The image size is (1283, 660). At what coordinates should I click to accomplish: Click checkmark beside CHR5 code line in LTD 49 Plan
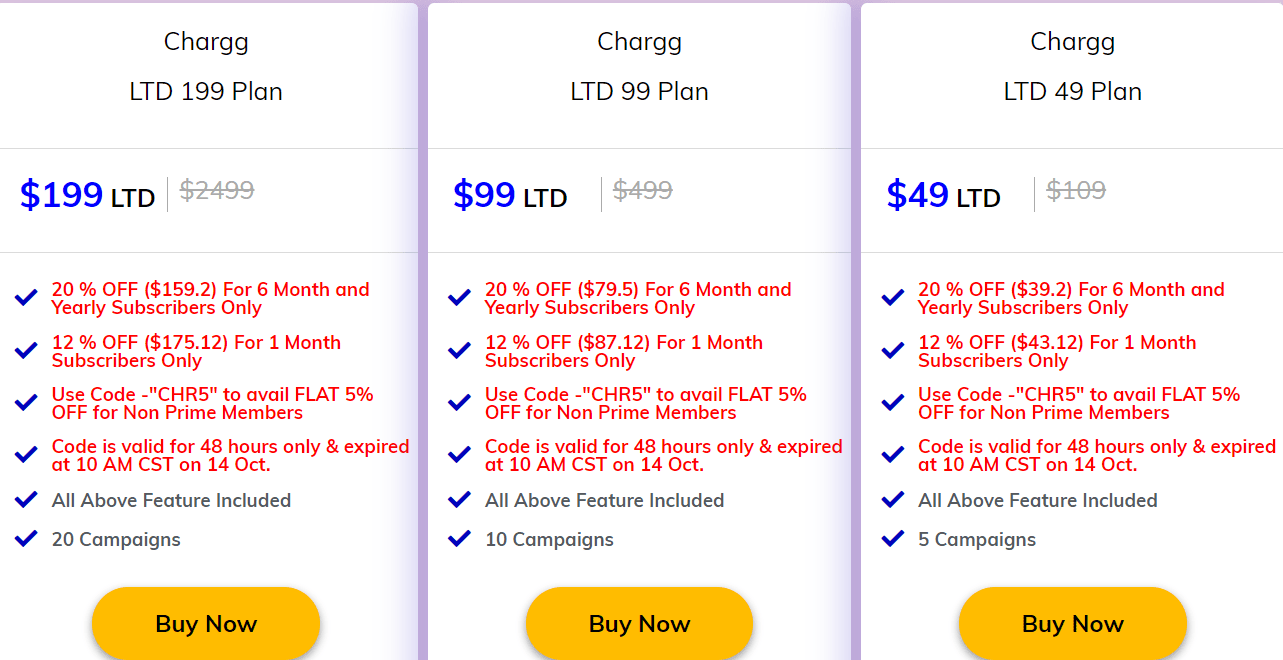pyautogui.click(x=892, y=402)
